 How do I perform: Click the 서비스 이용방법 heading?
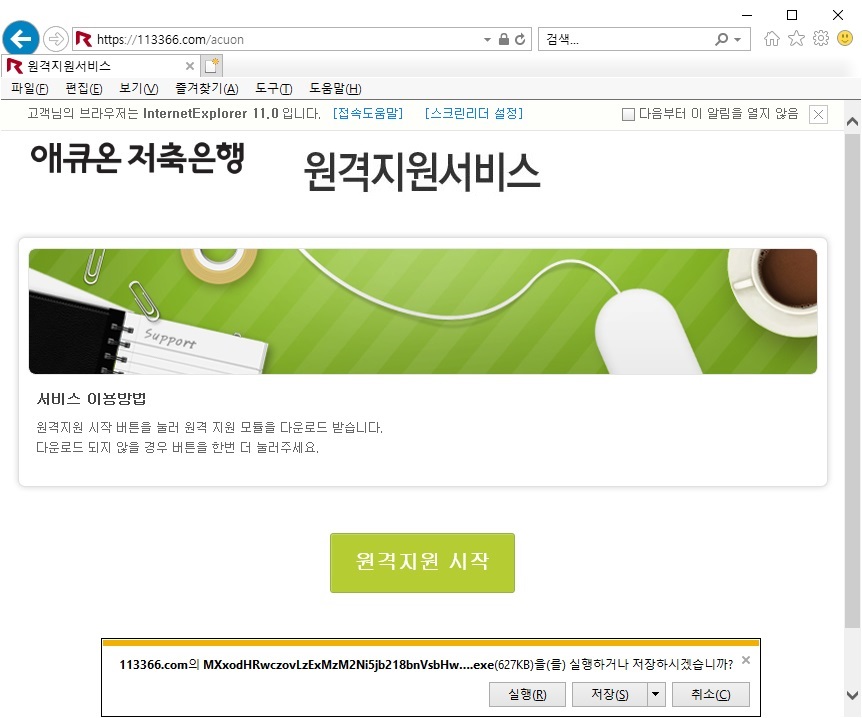pos(91,399)
